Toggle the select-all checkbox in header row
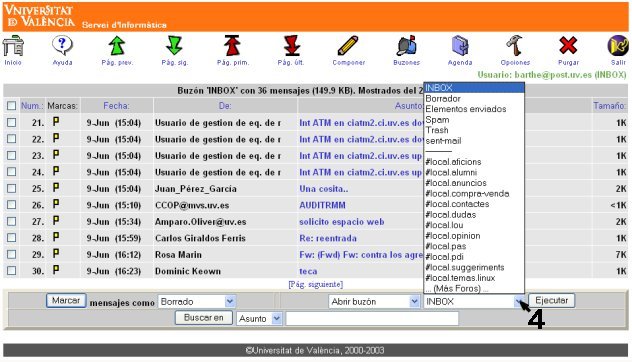Image resolution: width=632 pixels, height=362 pixels. (12, 106)
